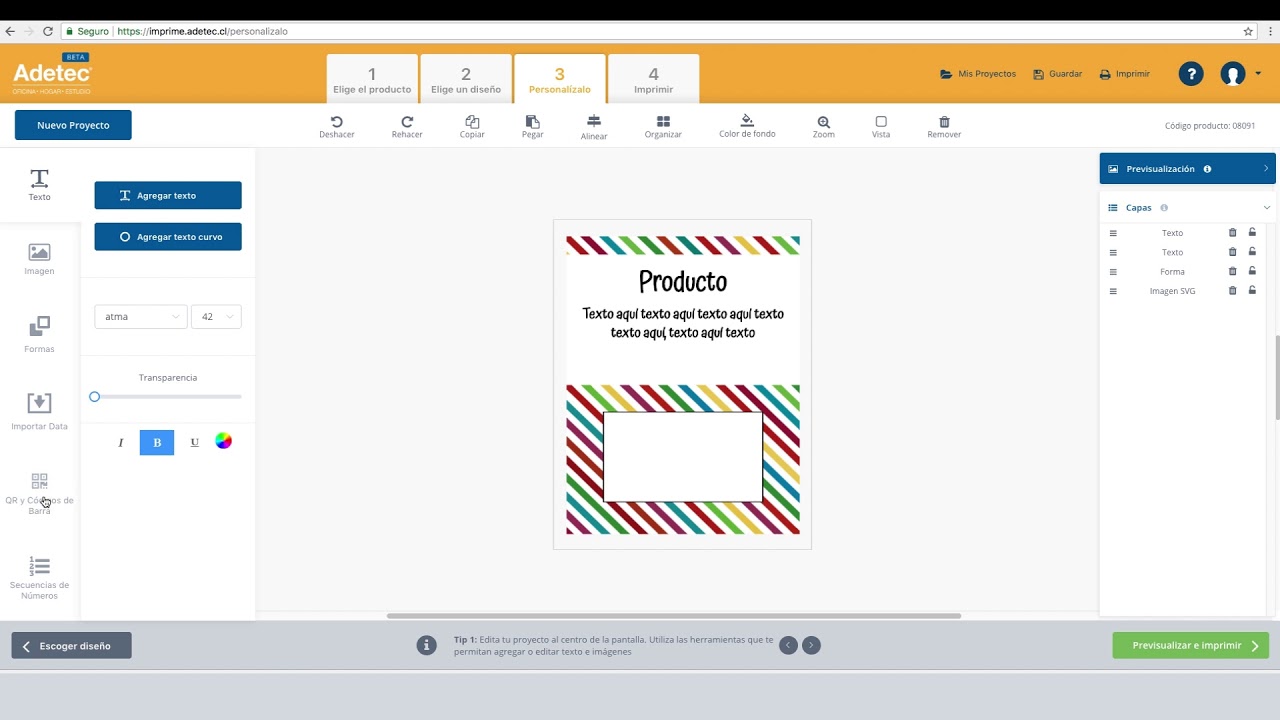The image size is (1280, 720).
Task: Click Rehacer (redo) in toolbar
Action: (407, 127)
